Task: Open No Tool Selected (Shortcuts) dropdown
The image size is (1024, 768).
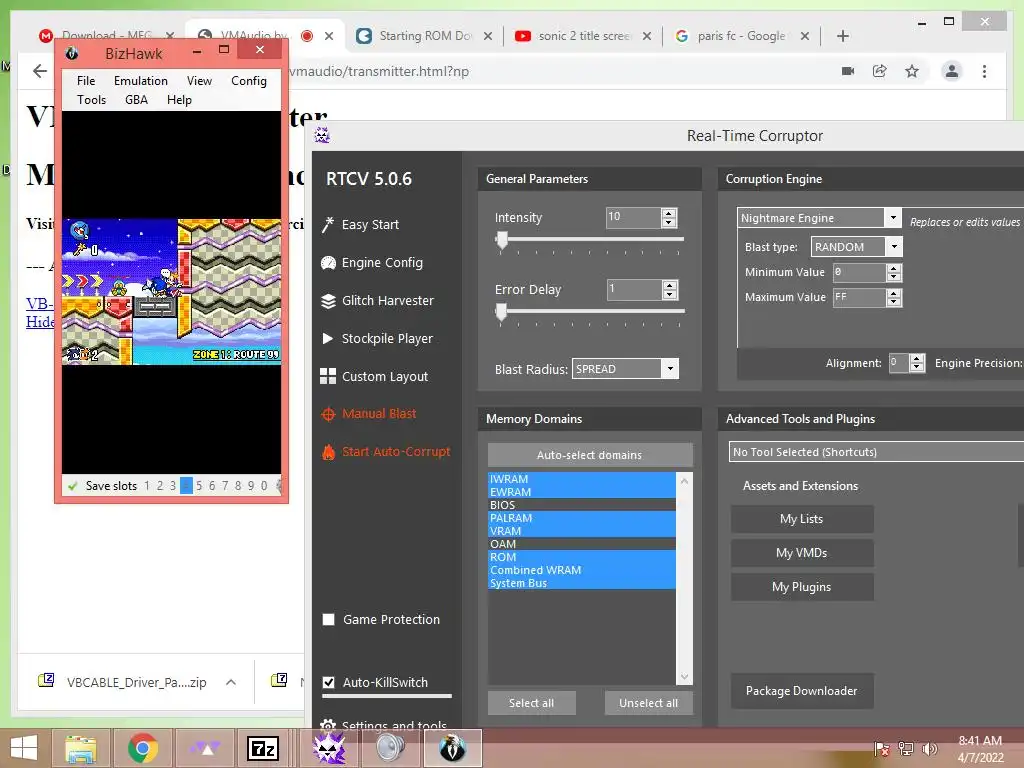Action: [876, 452]
